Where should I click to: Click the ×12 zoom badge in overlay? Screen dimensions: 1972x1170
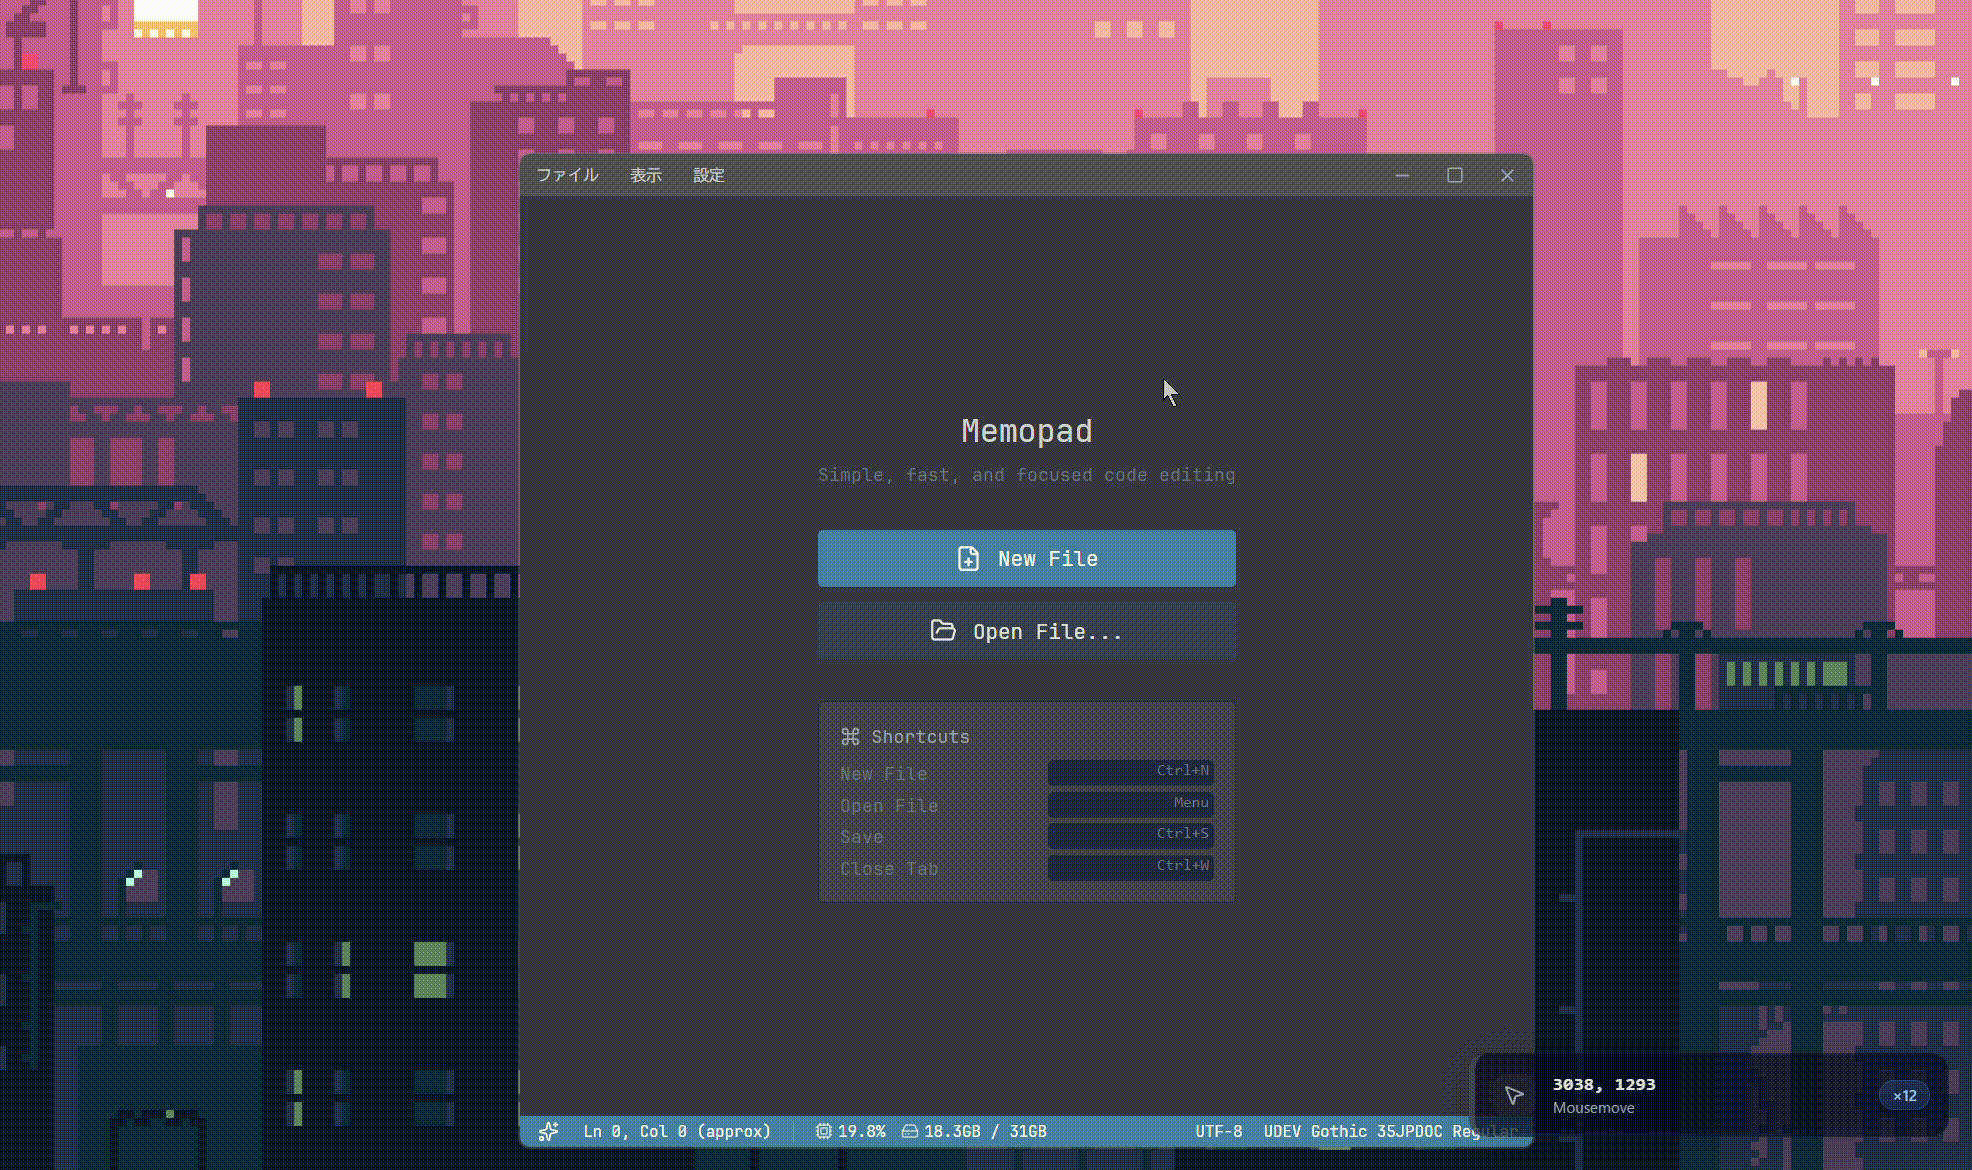(1904, 1095)
